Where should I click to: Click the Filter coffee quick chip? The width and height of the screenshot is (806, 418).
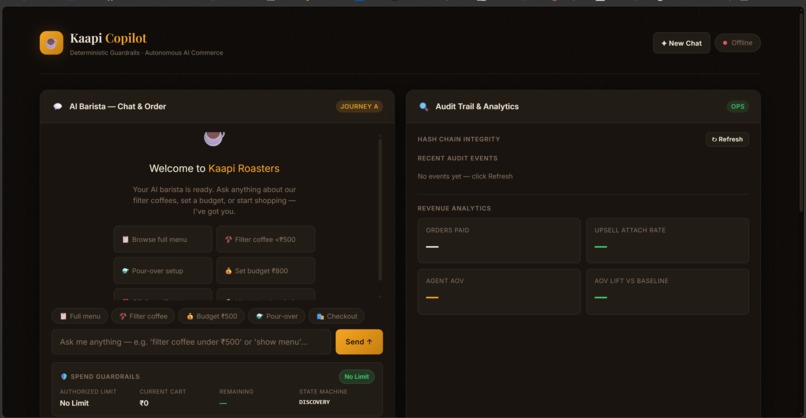(143, 316)
